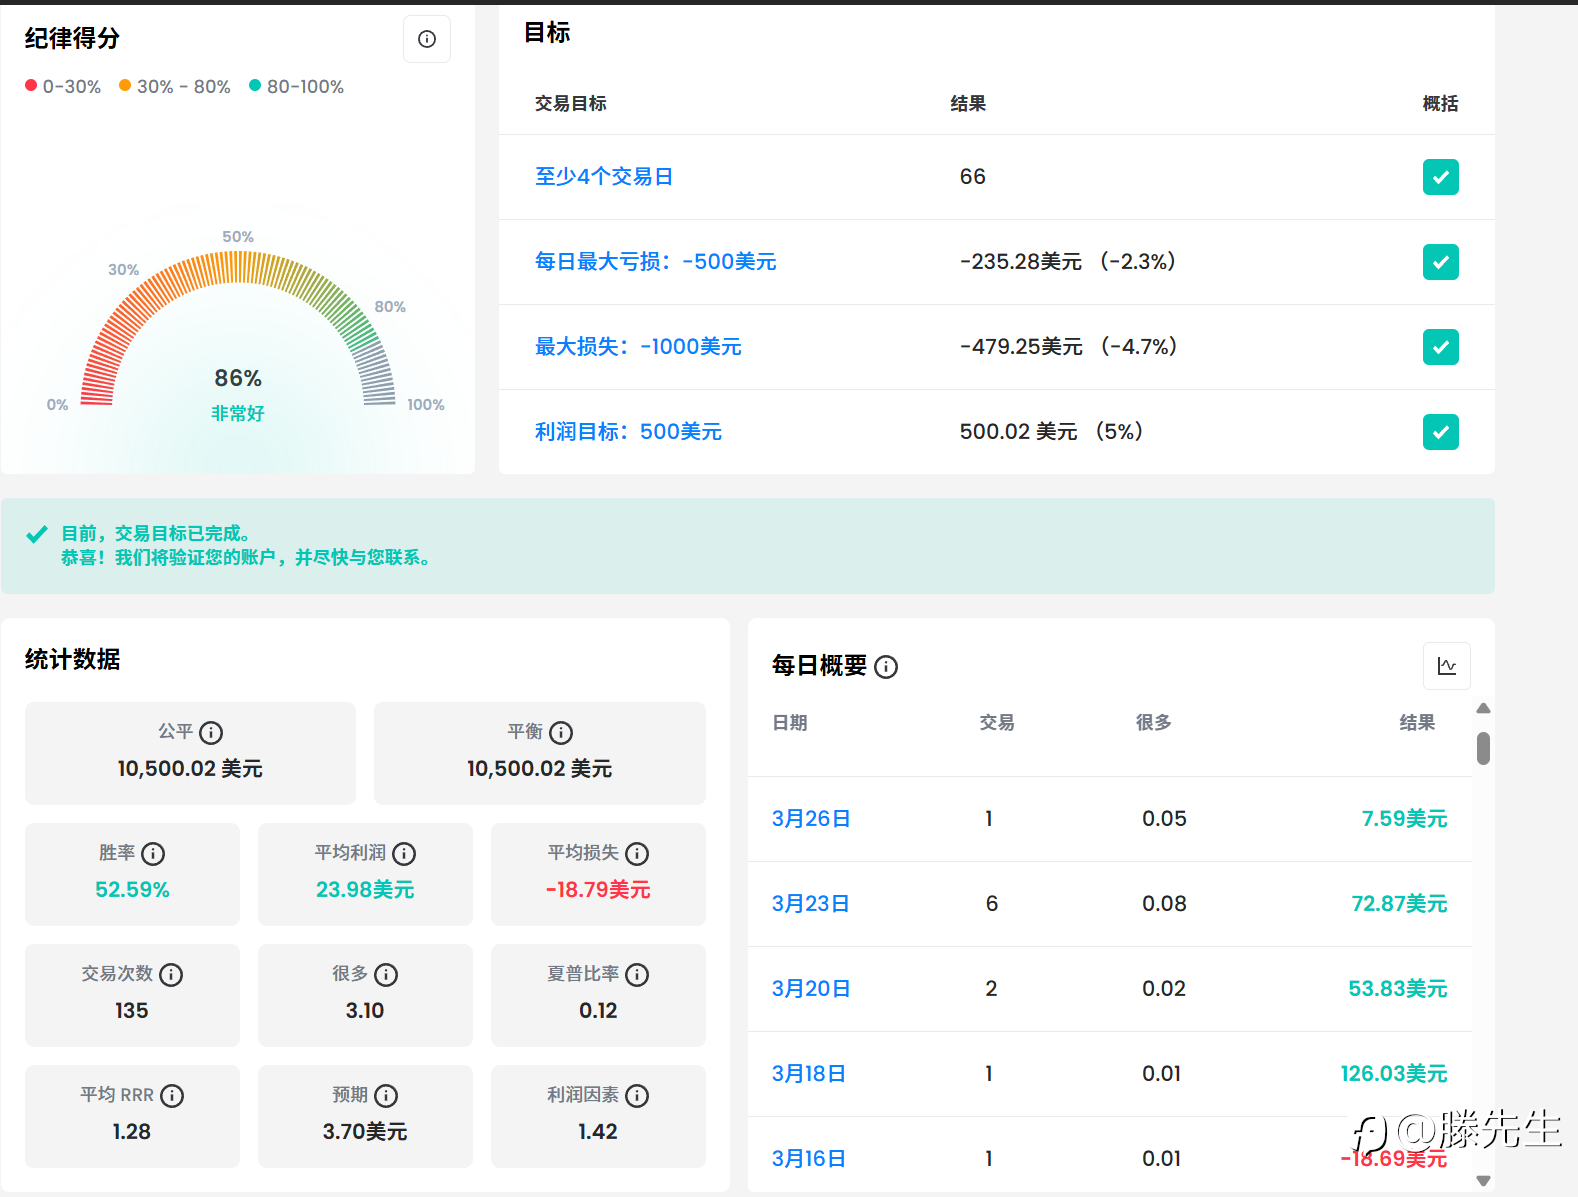This screenshot has height=1197, width=1578.
Task: Show info for 平均利润 statistic
Action: pos(404,854)
